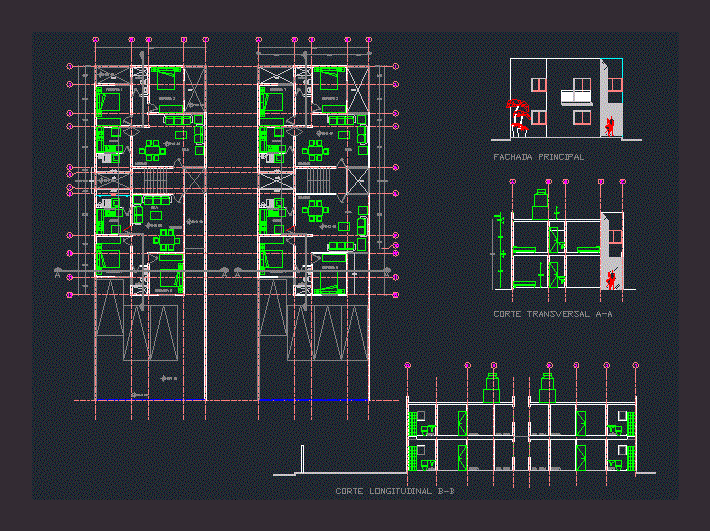Image resolution: width=710 pixels, height=531 pixels.
Task: Click the red human figure on main facade
Action: (609, 125)
